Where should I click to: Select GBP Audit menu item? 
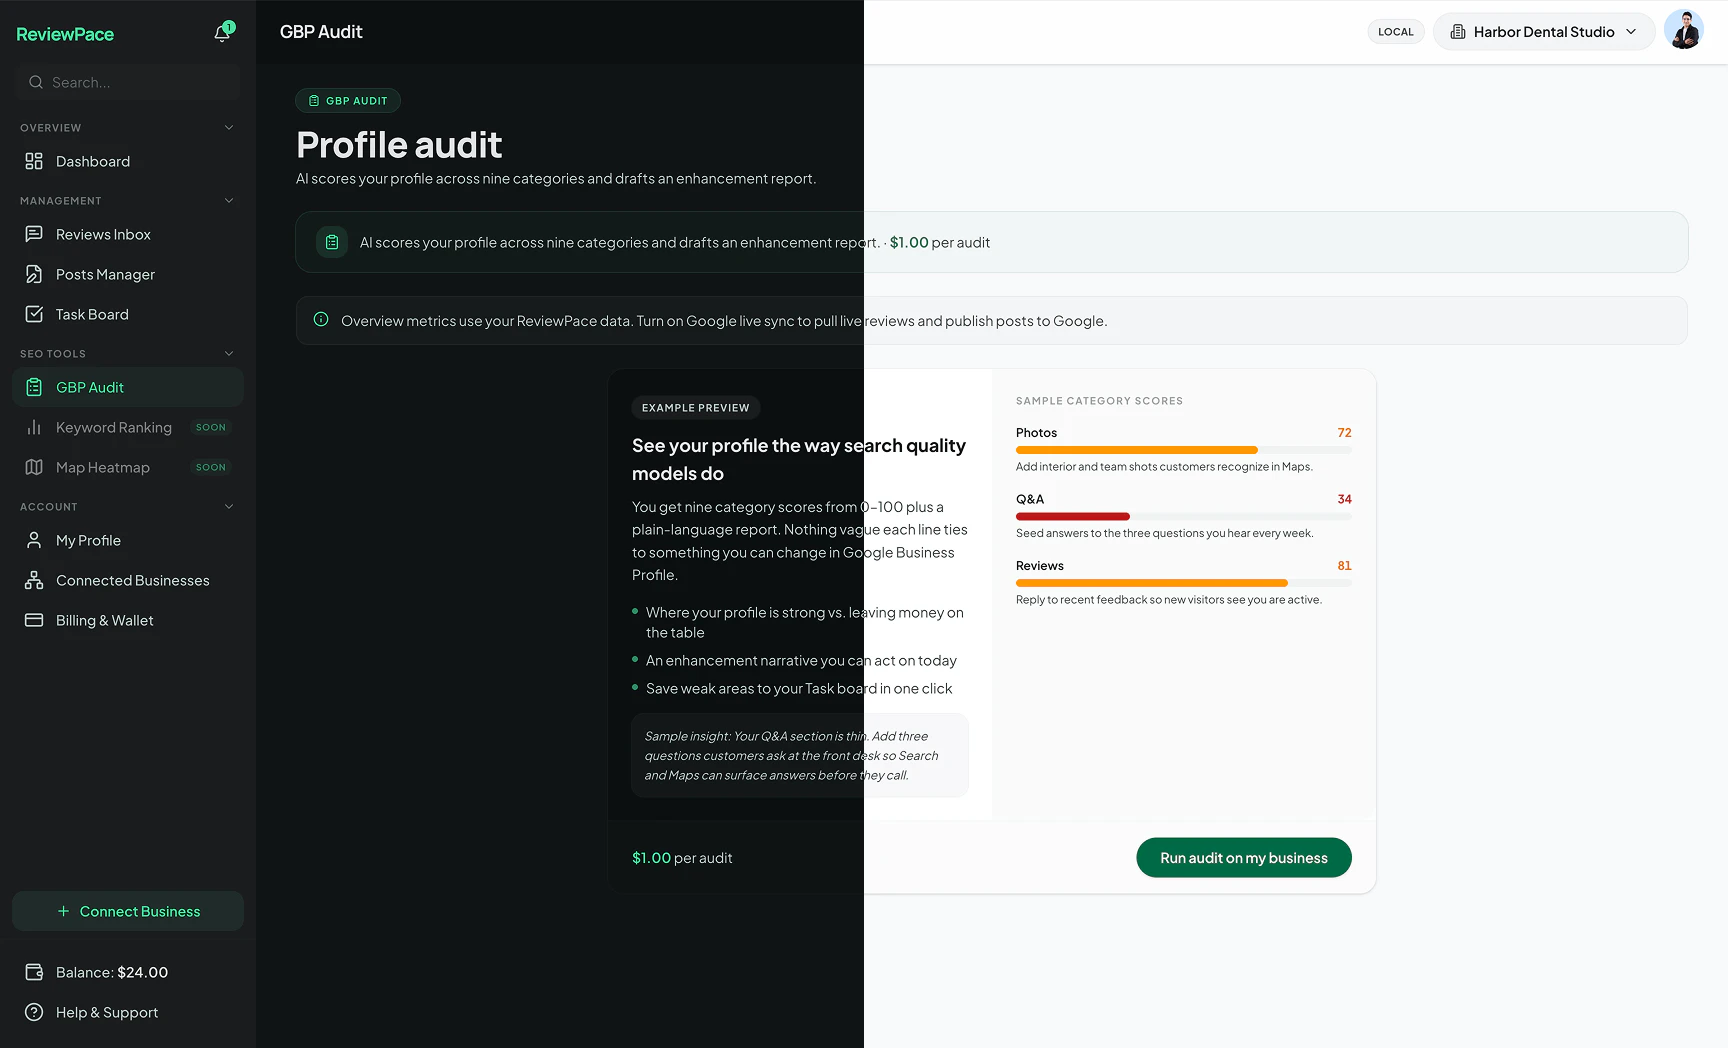(x=128, y=387)
